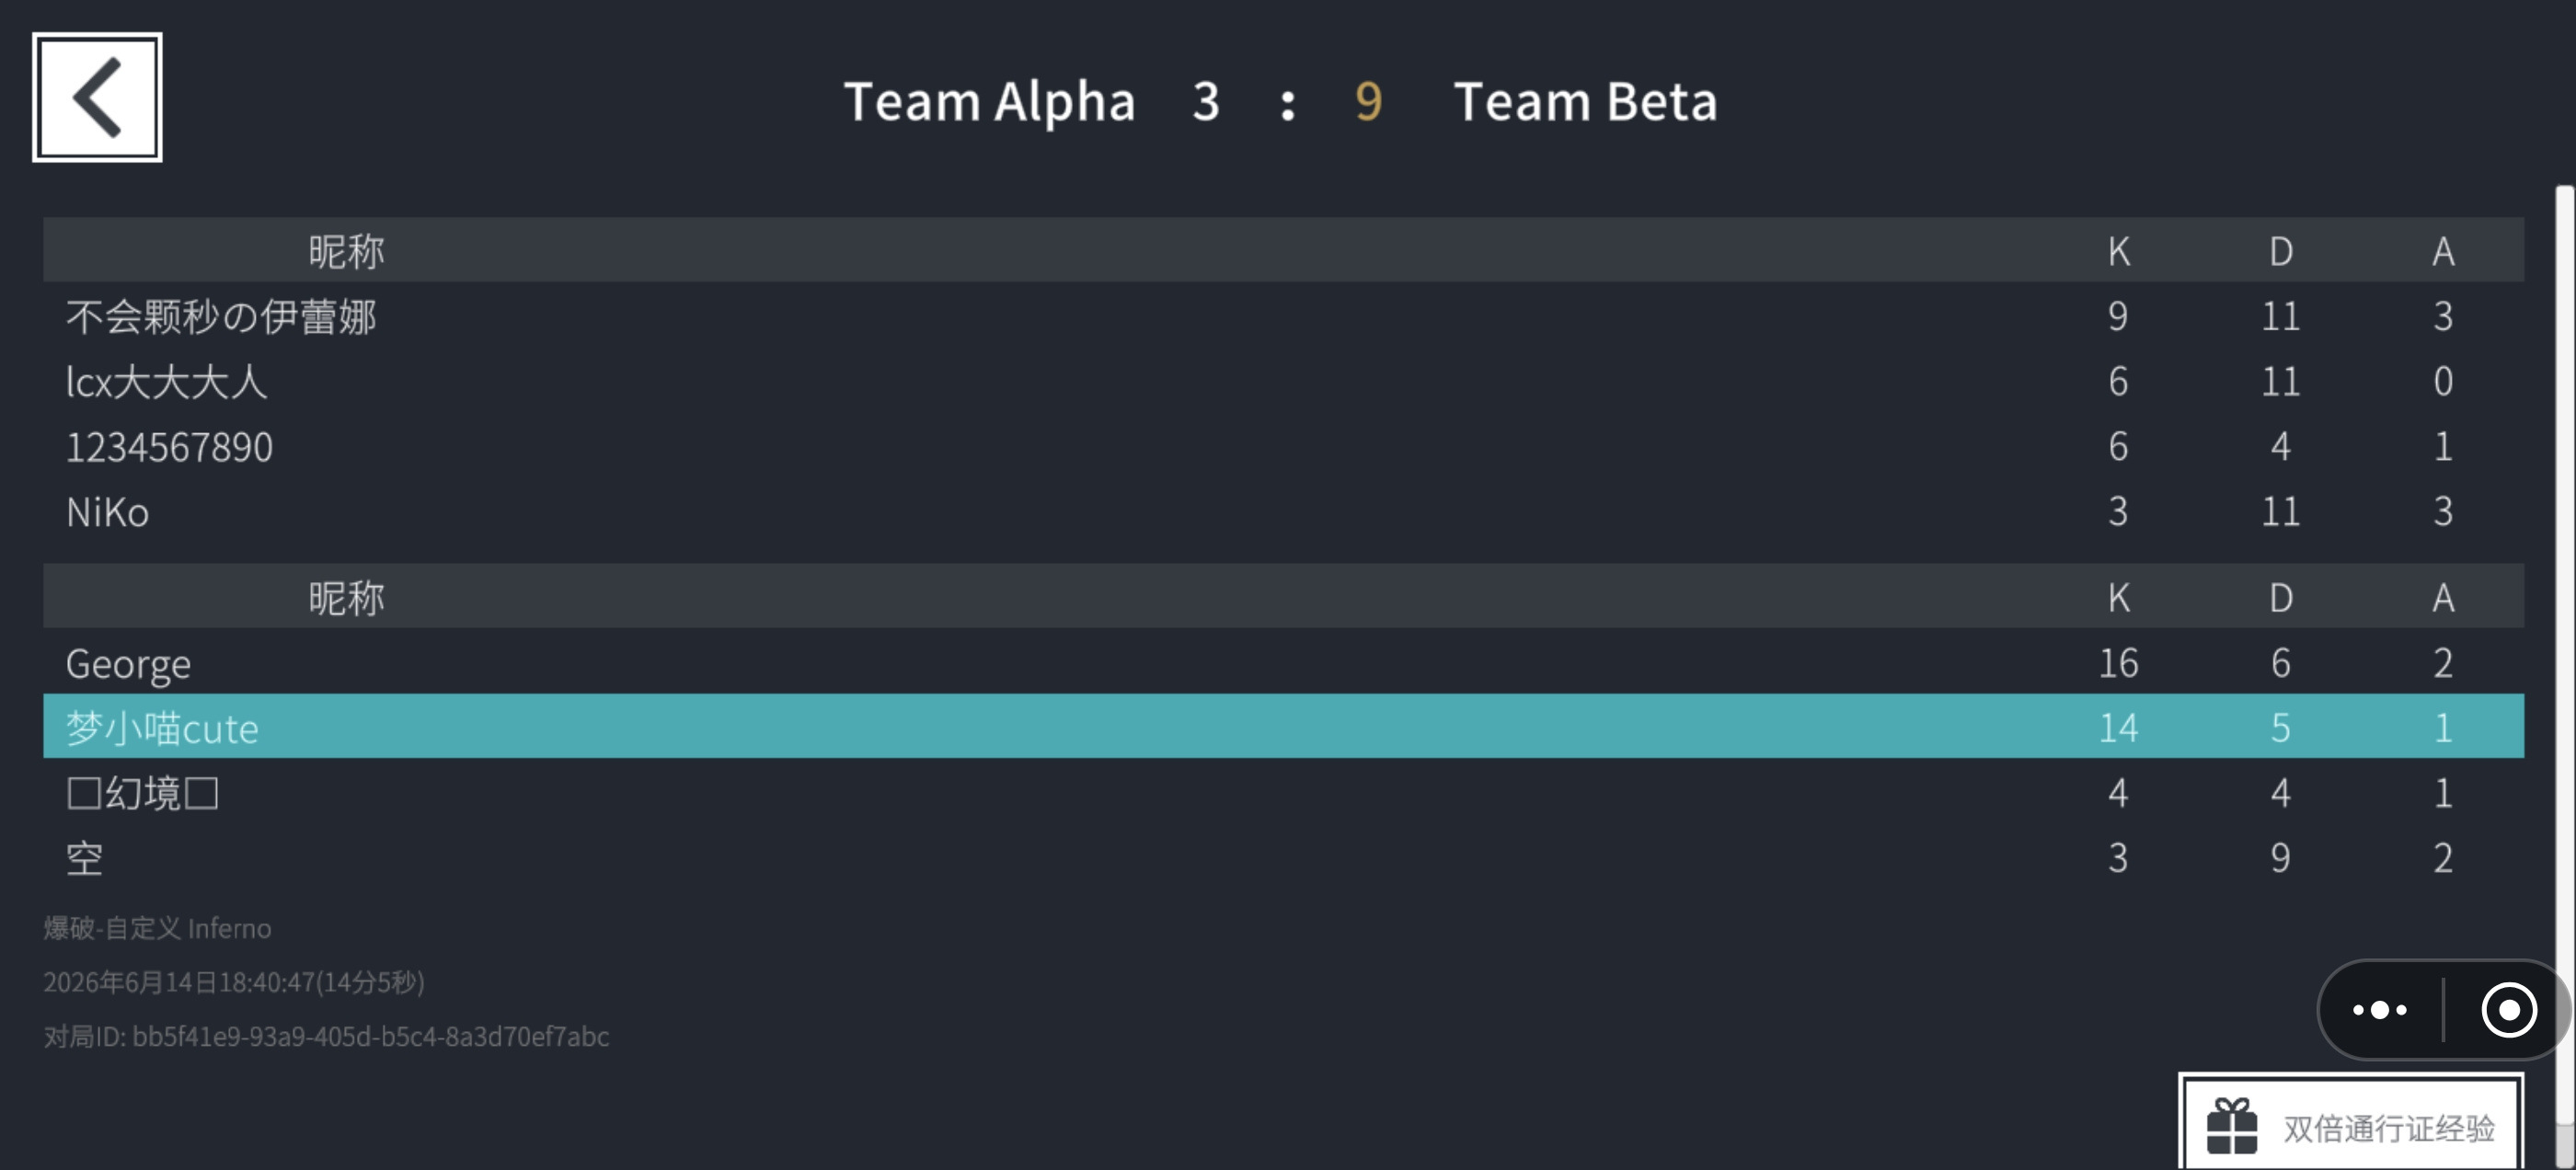Viewport: 2576px width, 1170px height.
Task: Go back using the left arrow button
Action: coord(97,97)
